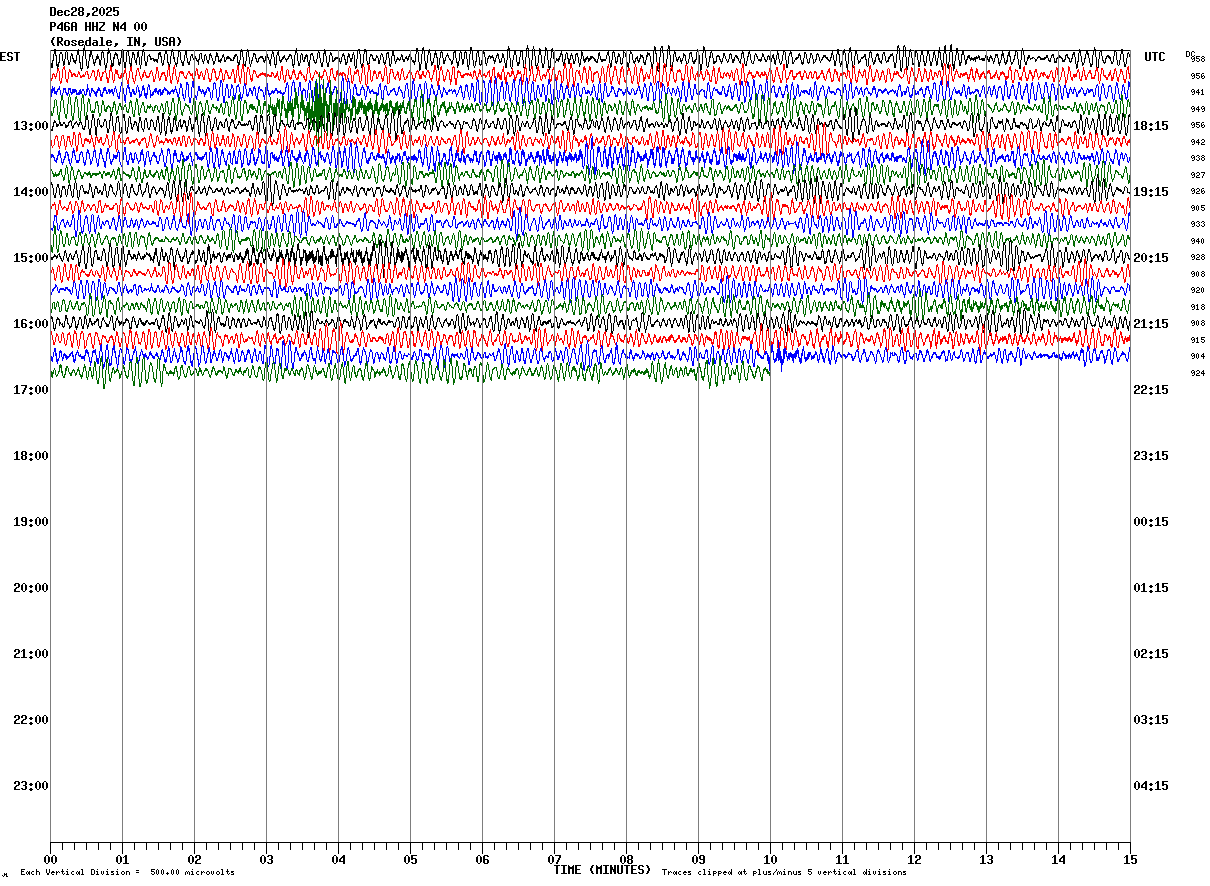Select the 13:00 EST hour label
The image size is (1210, 886).
pos(31,126)
